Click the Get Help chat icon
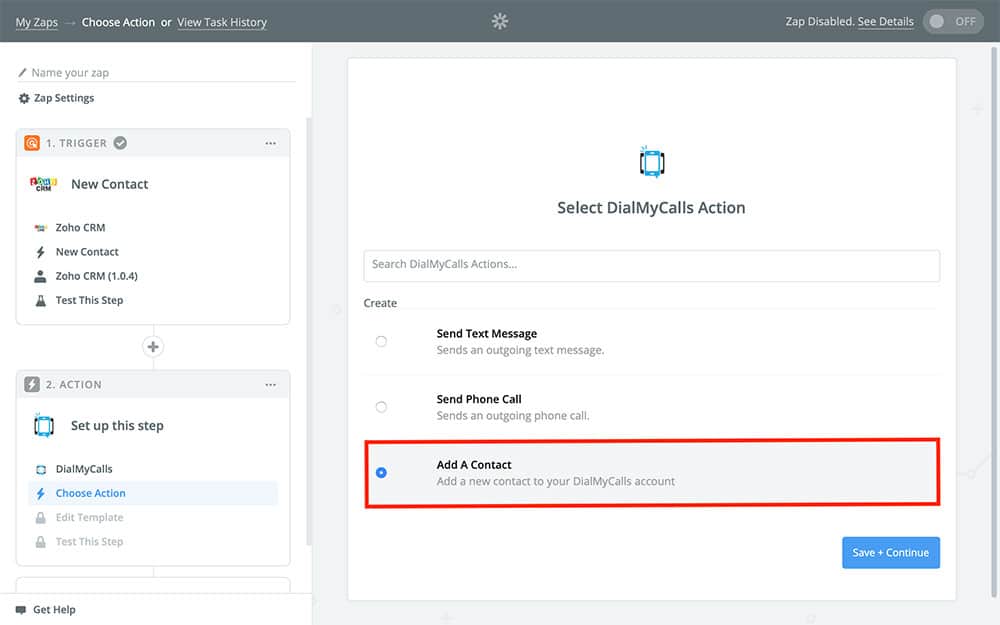The height and width of the screenshot is (625, 1000). click(x=21, y=610)
